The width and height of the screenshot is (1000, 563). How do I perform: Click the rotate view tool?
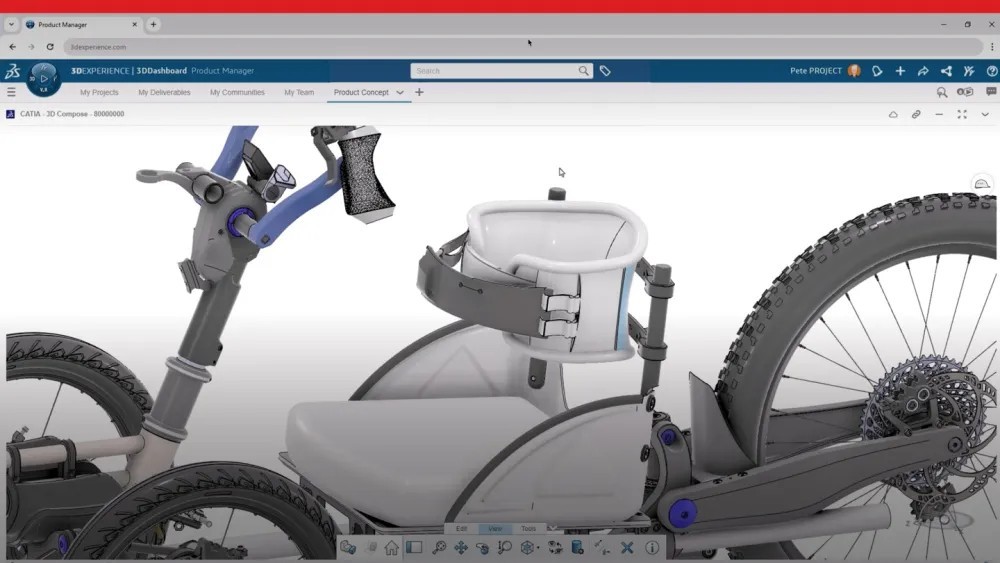(x=483, y=548)
